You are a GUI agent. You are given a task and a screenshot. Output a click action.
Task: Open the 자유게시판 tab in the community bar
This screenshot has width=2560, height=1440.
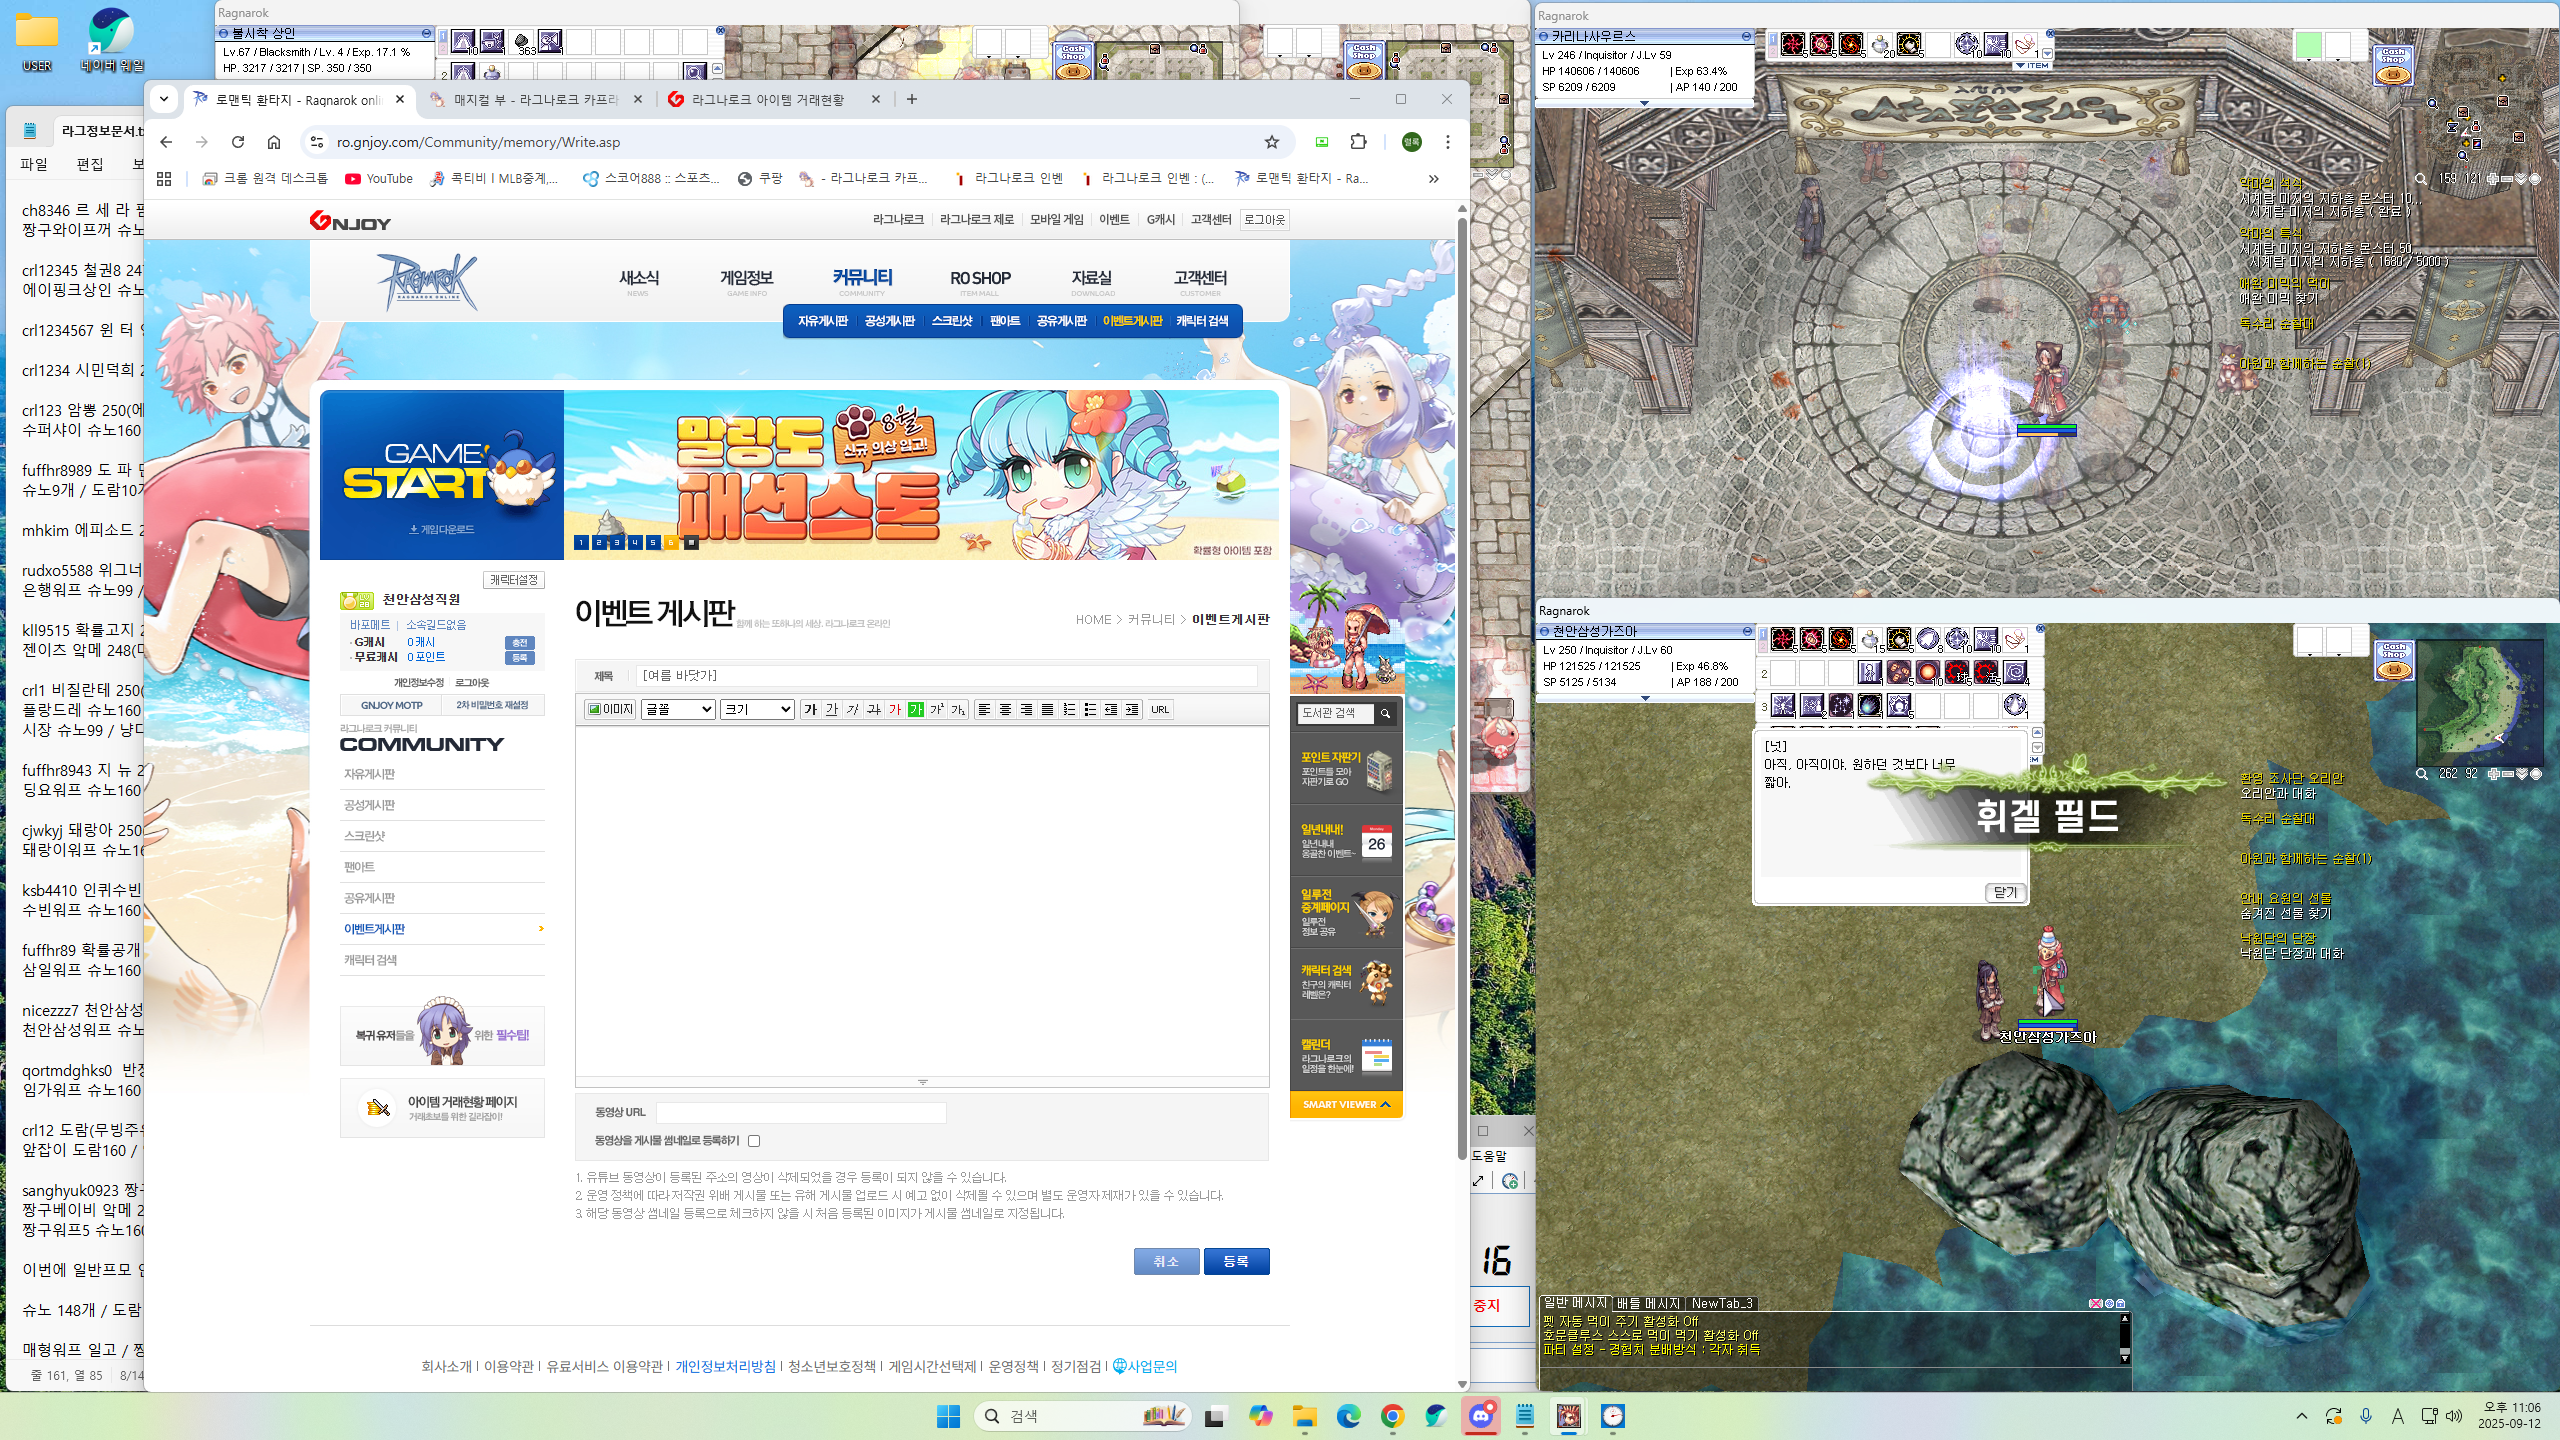[x=822, y=321]
